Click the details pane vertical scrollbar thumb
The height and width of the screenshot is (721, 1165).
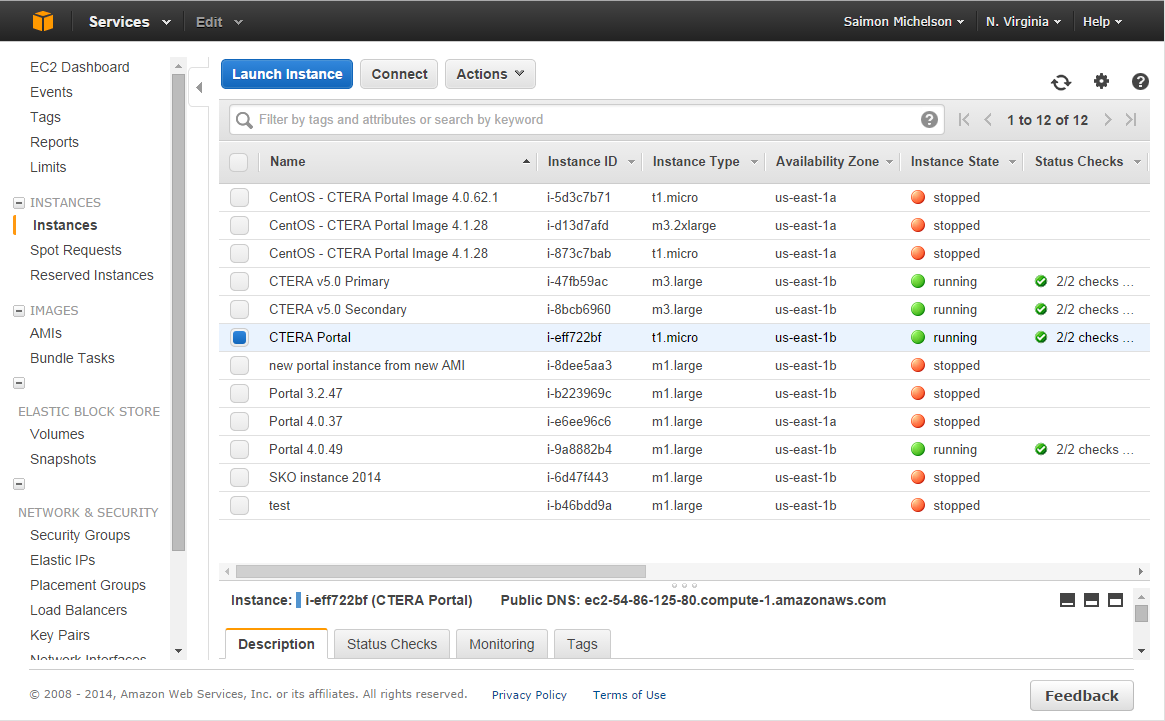[x=1141, y=614]
